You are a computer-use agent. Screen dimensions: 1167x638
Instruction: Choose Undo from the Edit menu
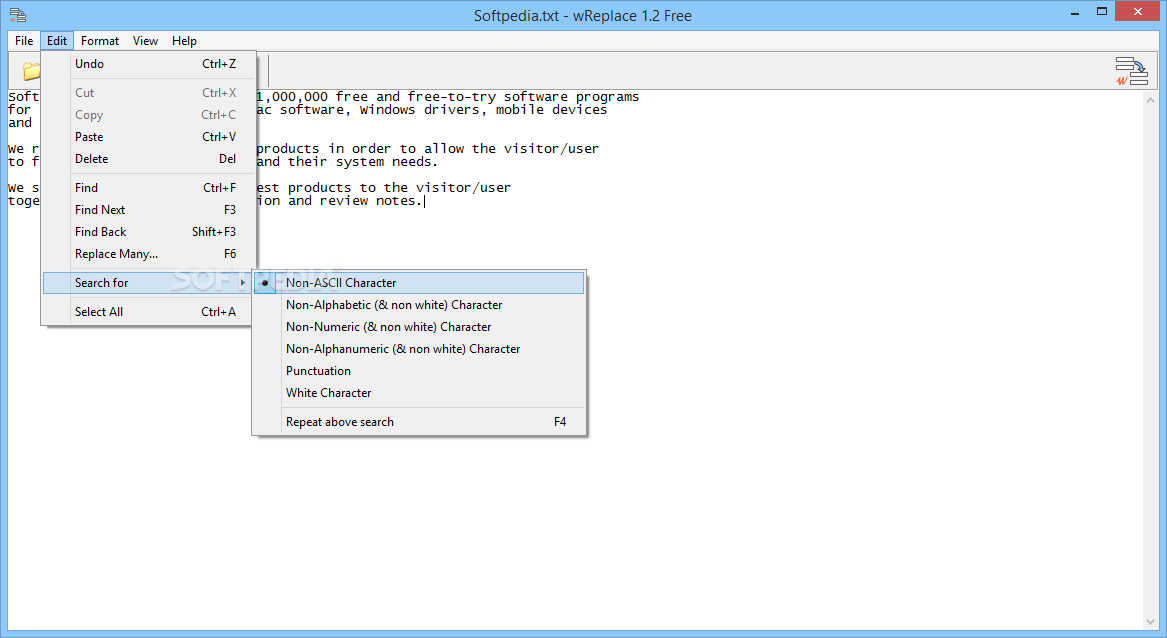coord(149,64)
